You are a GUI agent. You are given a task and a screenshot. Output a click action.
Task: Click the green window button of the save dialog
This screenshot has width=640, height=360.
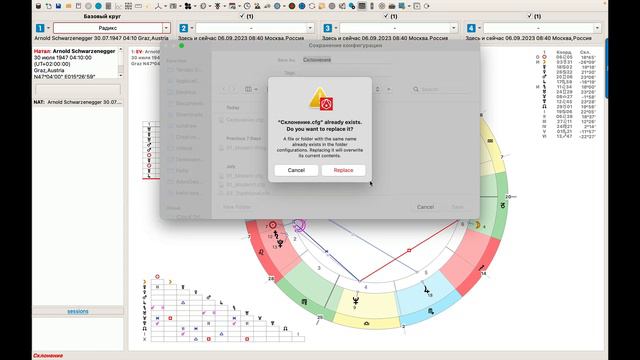pos(182,45)
